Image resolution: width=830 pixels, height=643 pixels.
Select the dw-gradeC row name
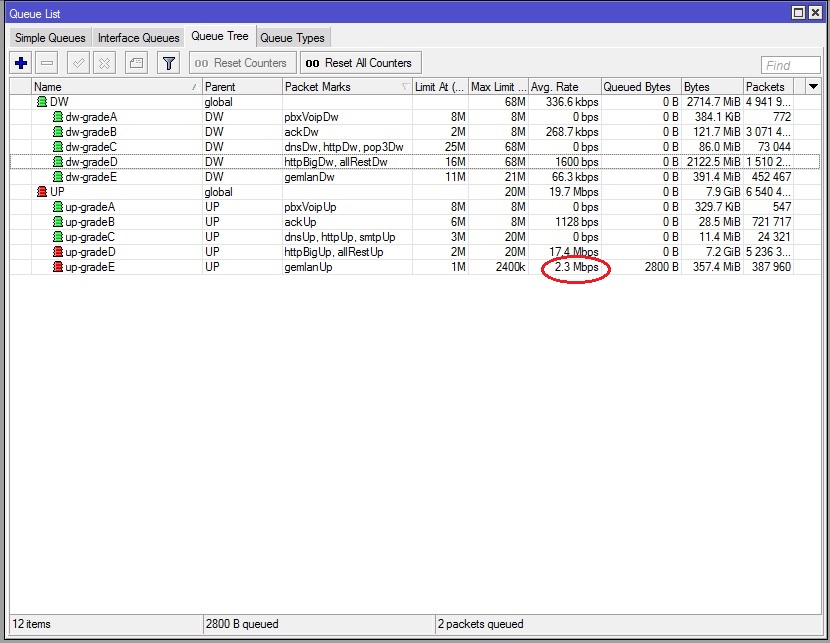click(91, 147)
